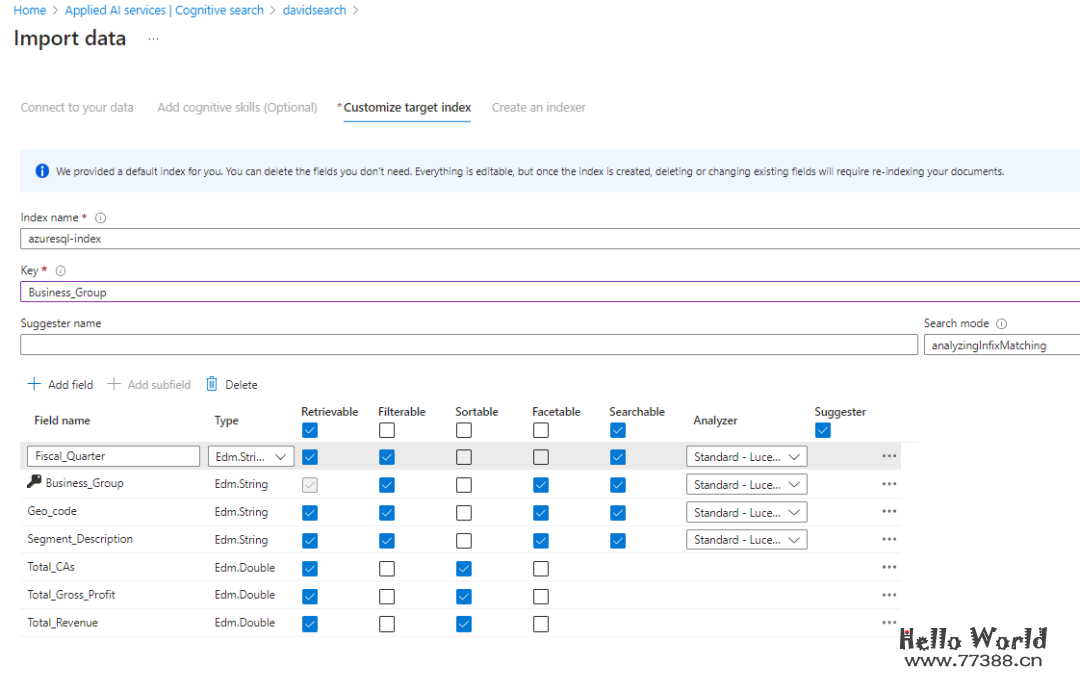This screenshot has height=691, width=1080.
Task: Open the Type dropdown for Fiscal_Quarter
Action: tap(251, 457)
